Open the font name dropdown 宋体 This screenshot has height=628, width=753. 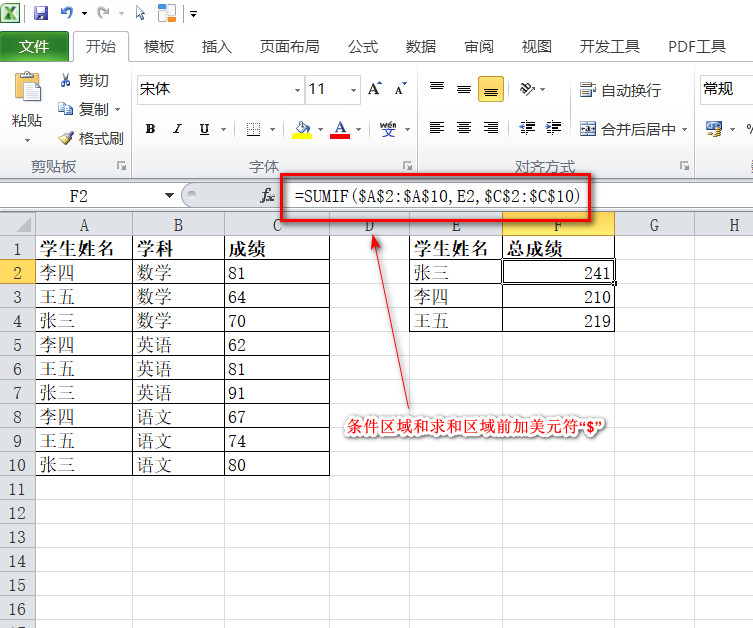(x=297, y=90)
